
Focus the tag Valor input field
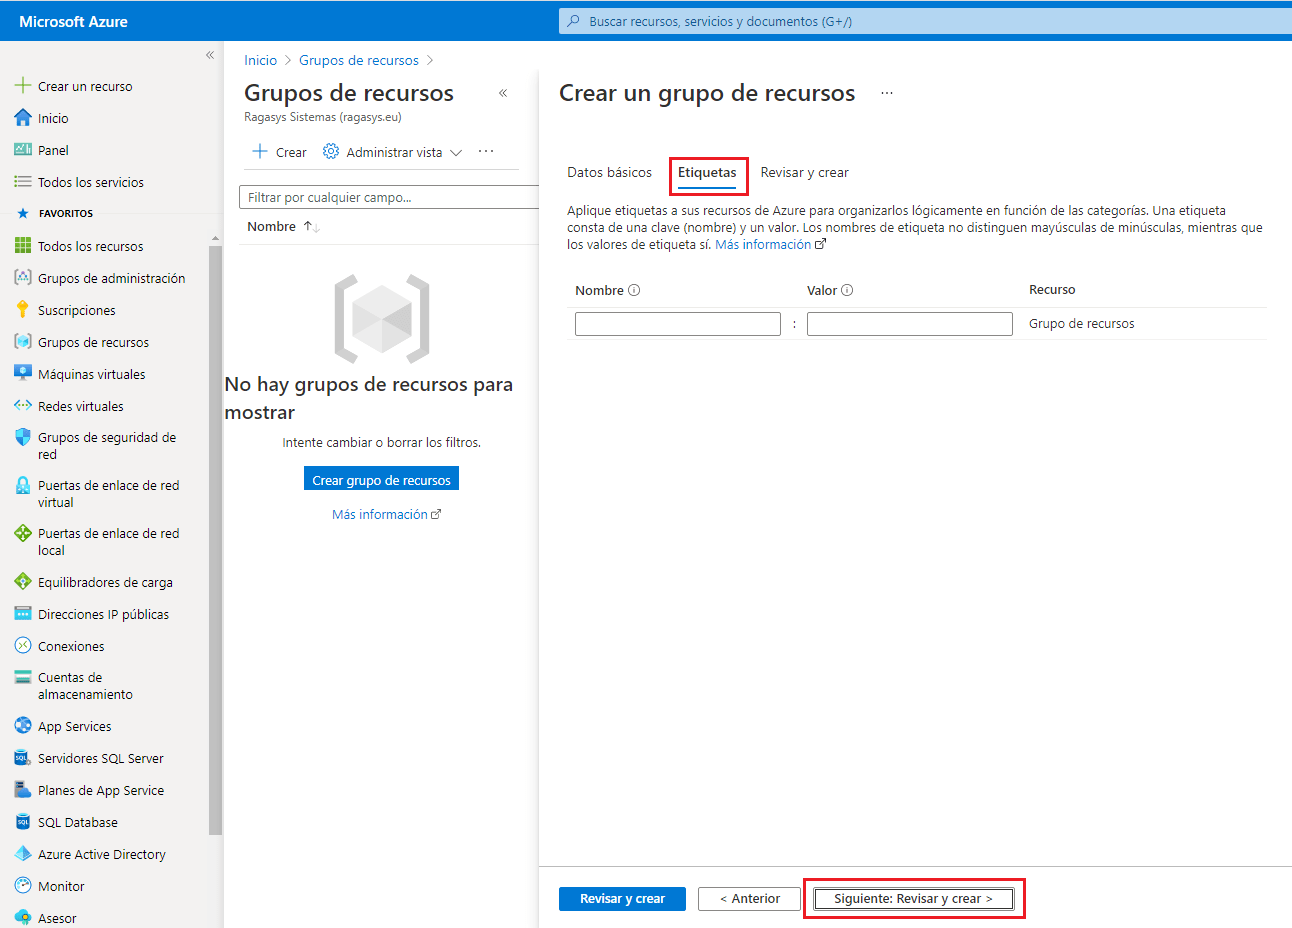910,324
